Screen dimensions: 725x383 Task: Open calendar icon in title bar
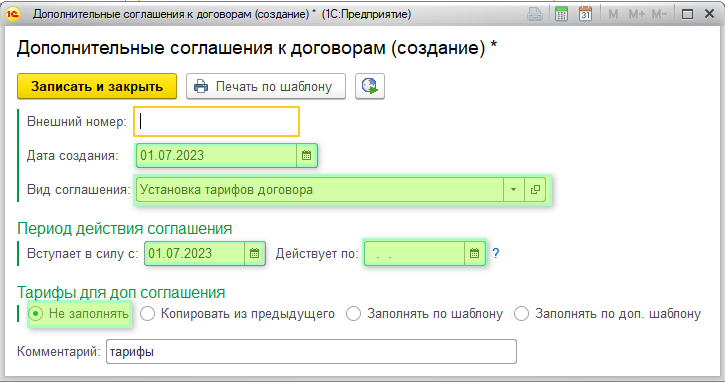pyautogui.click(x=585, y=14)
